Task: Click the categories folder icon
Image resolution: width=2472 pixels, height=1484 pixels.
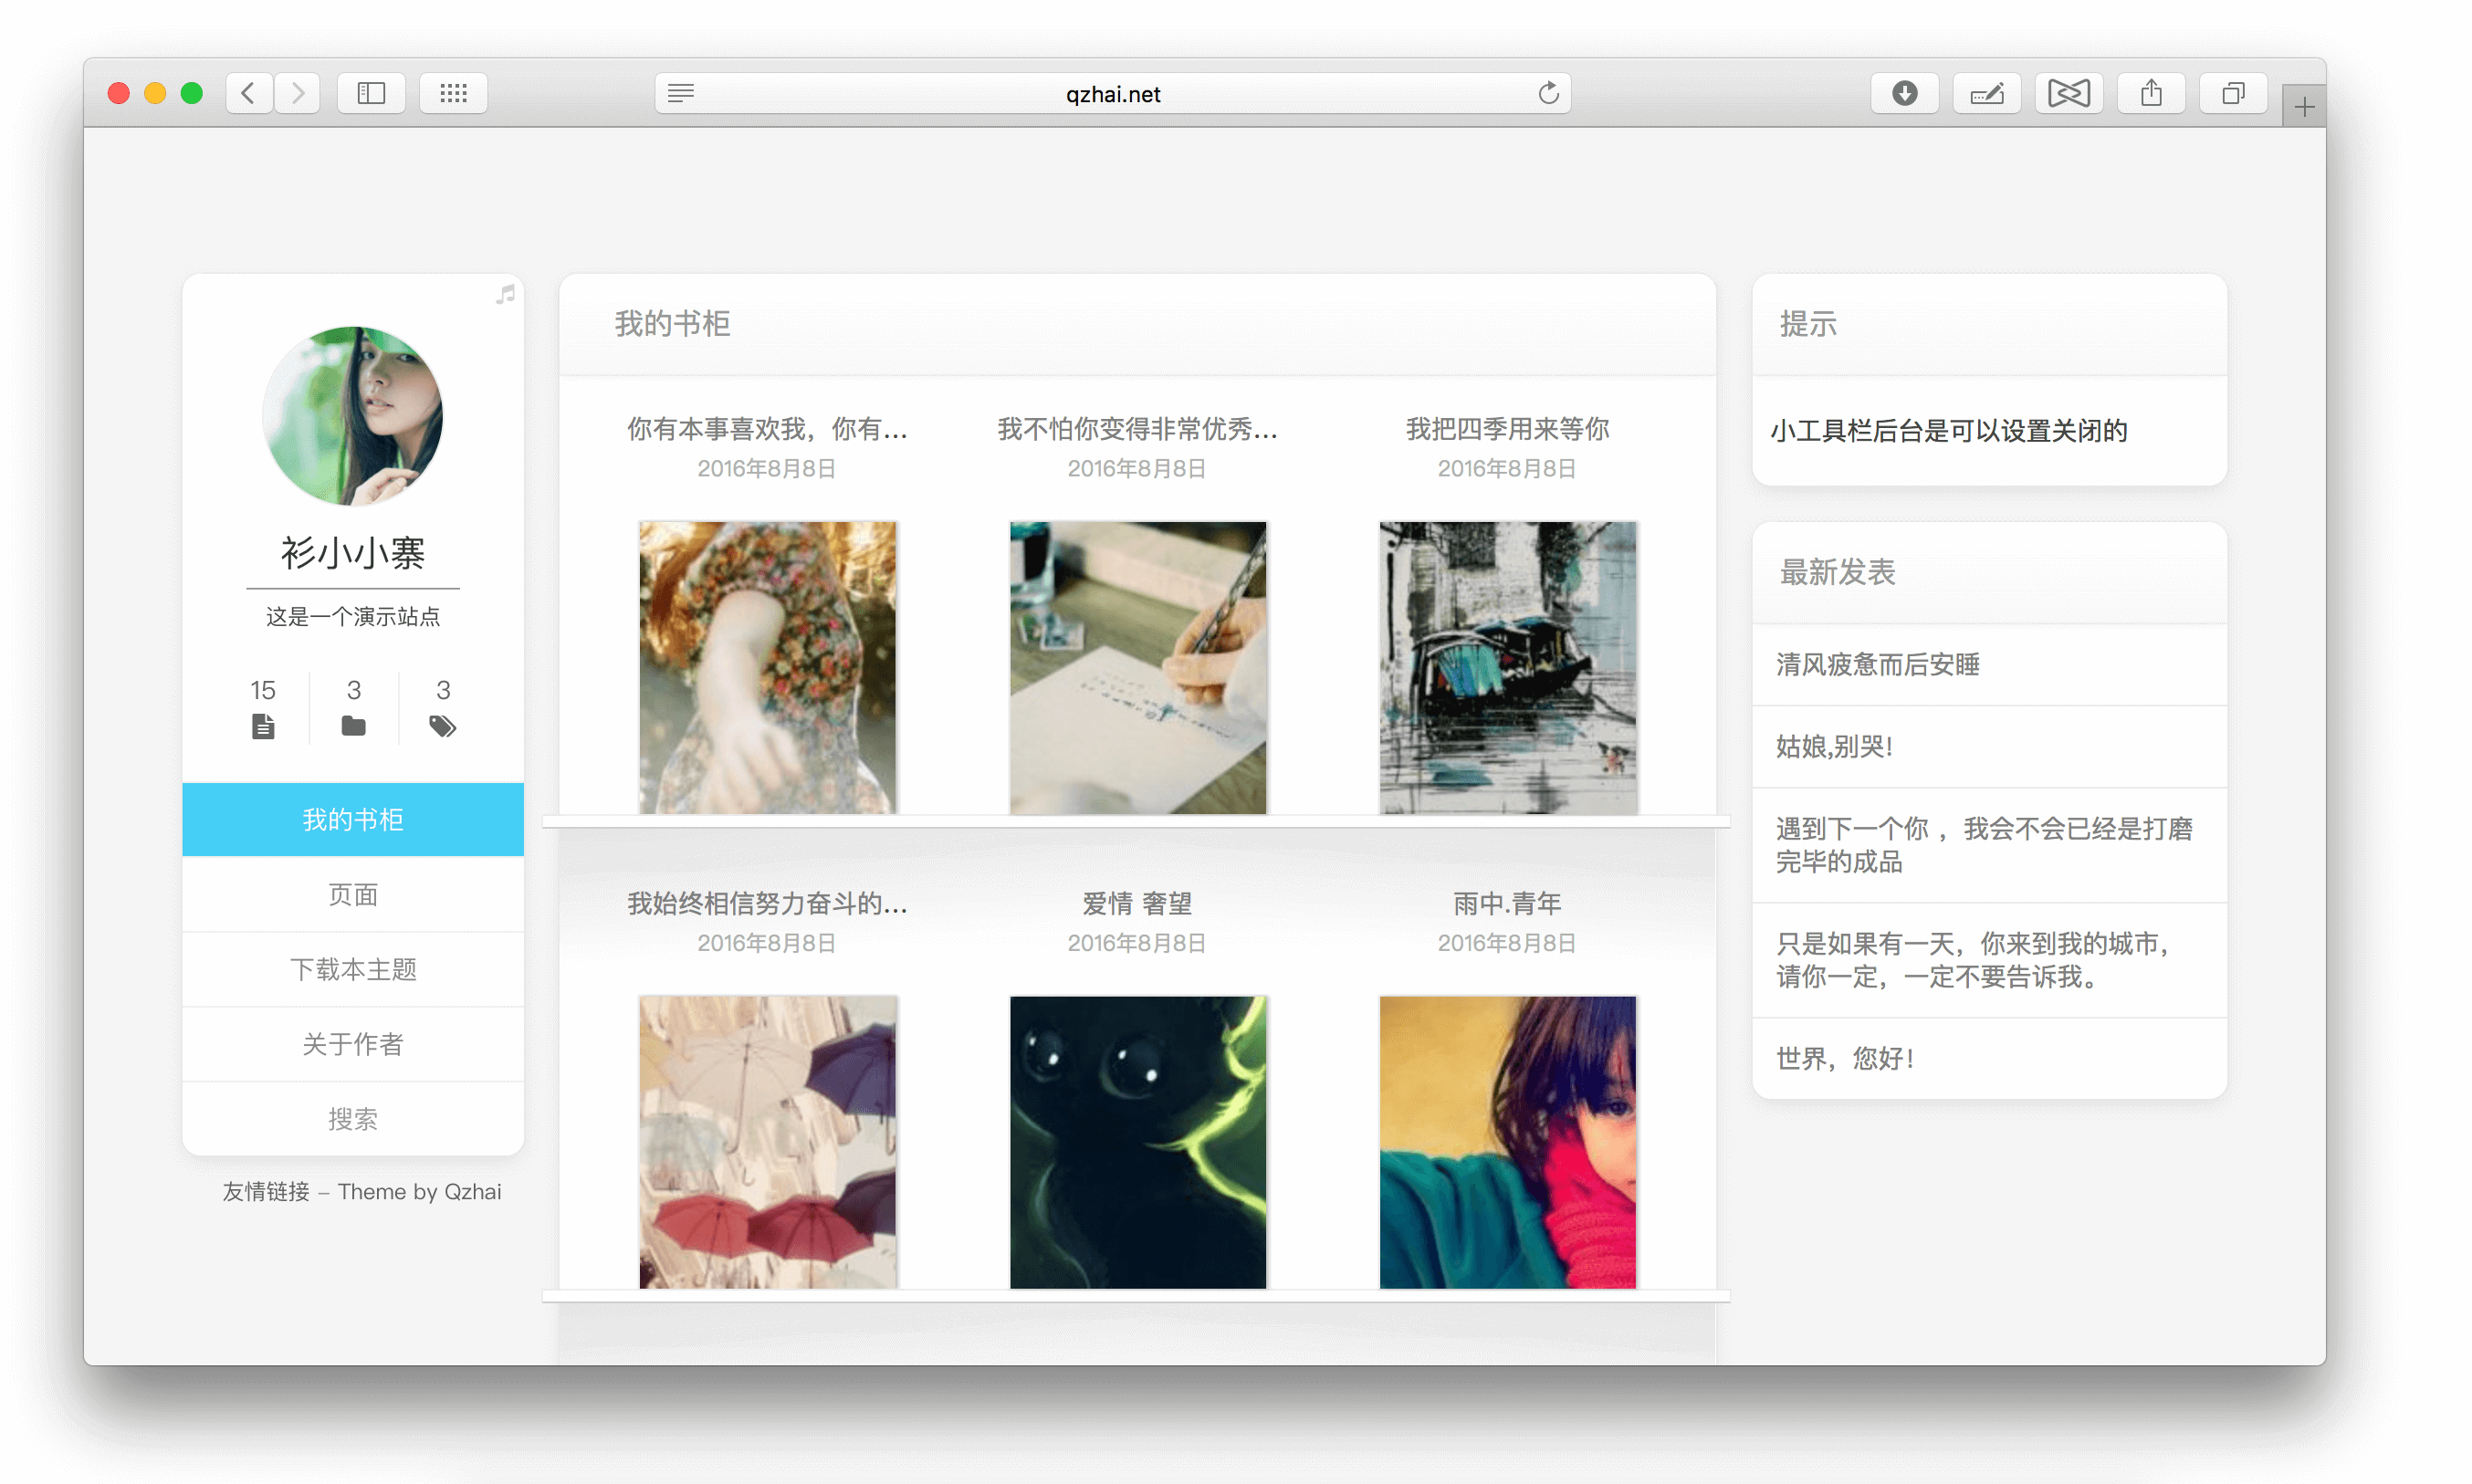Action: point(353,726)
